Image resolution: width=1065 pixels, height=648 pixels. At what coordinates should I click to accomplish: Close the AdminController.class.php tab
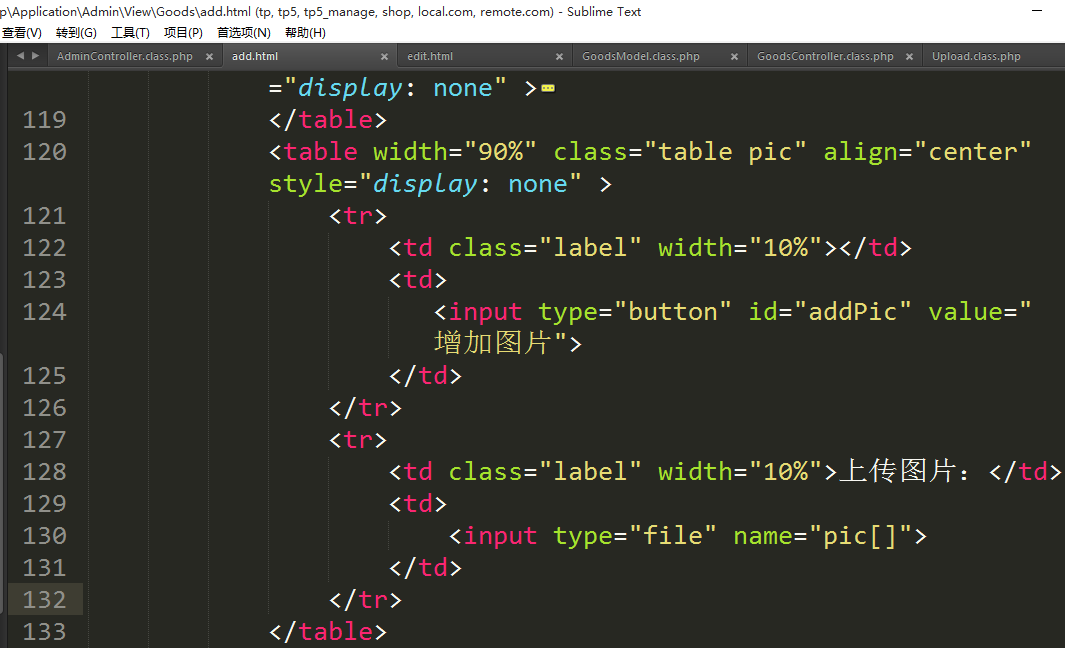209,57
